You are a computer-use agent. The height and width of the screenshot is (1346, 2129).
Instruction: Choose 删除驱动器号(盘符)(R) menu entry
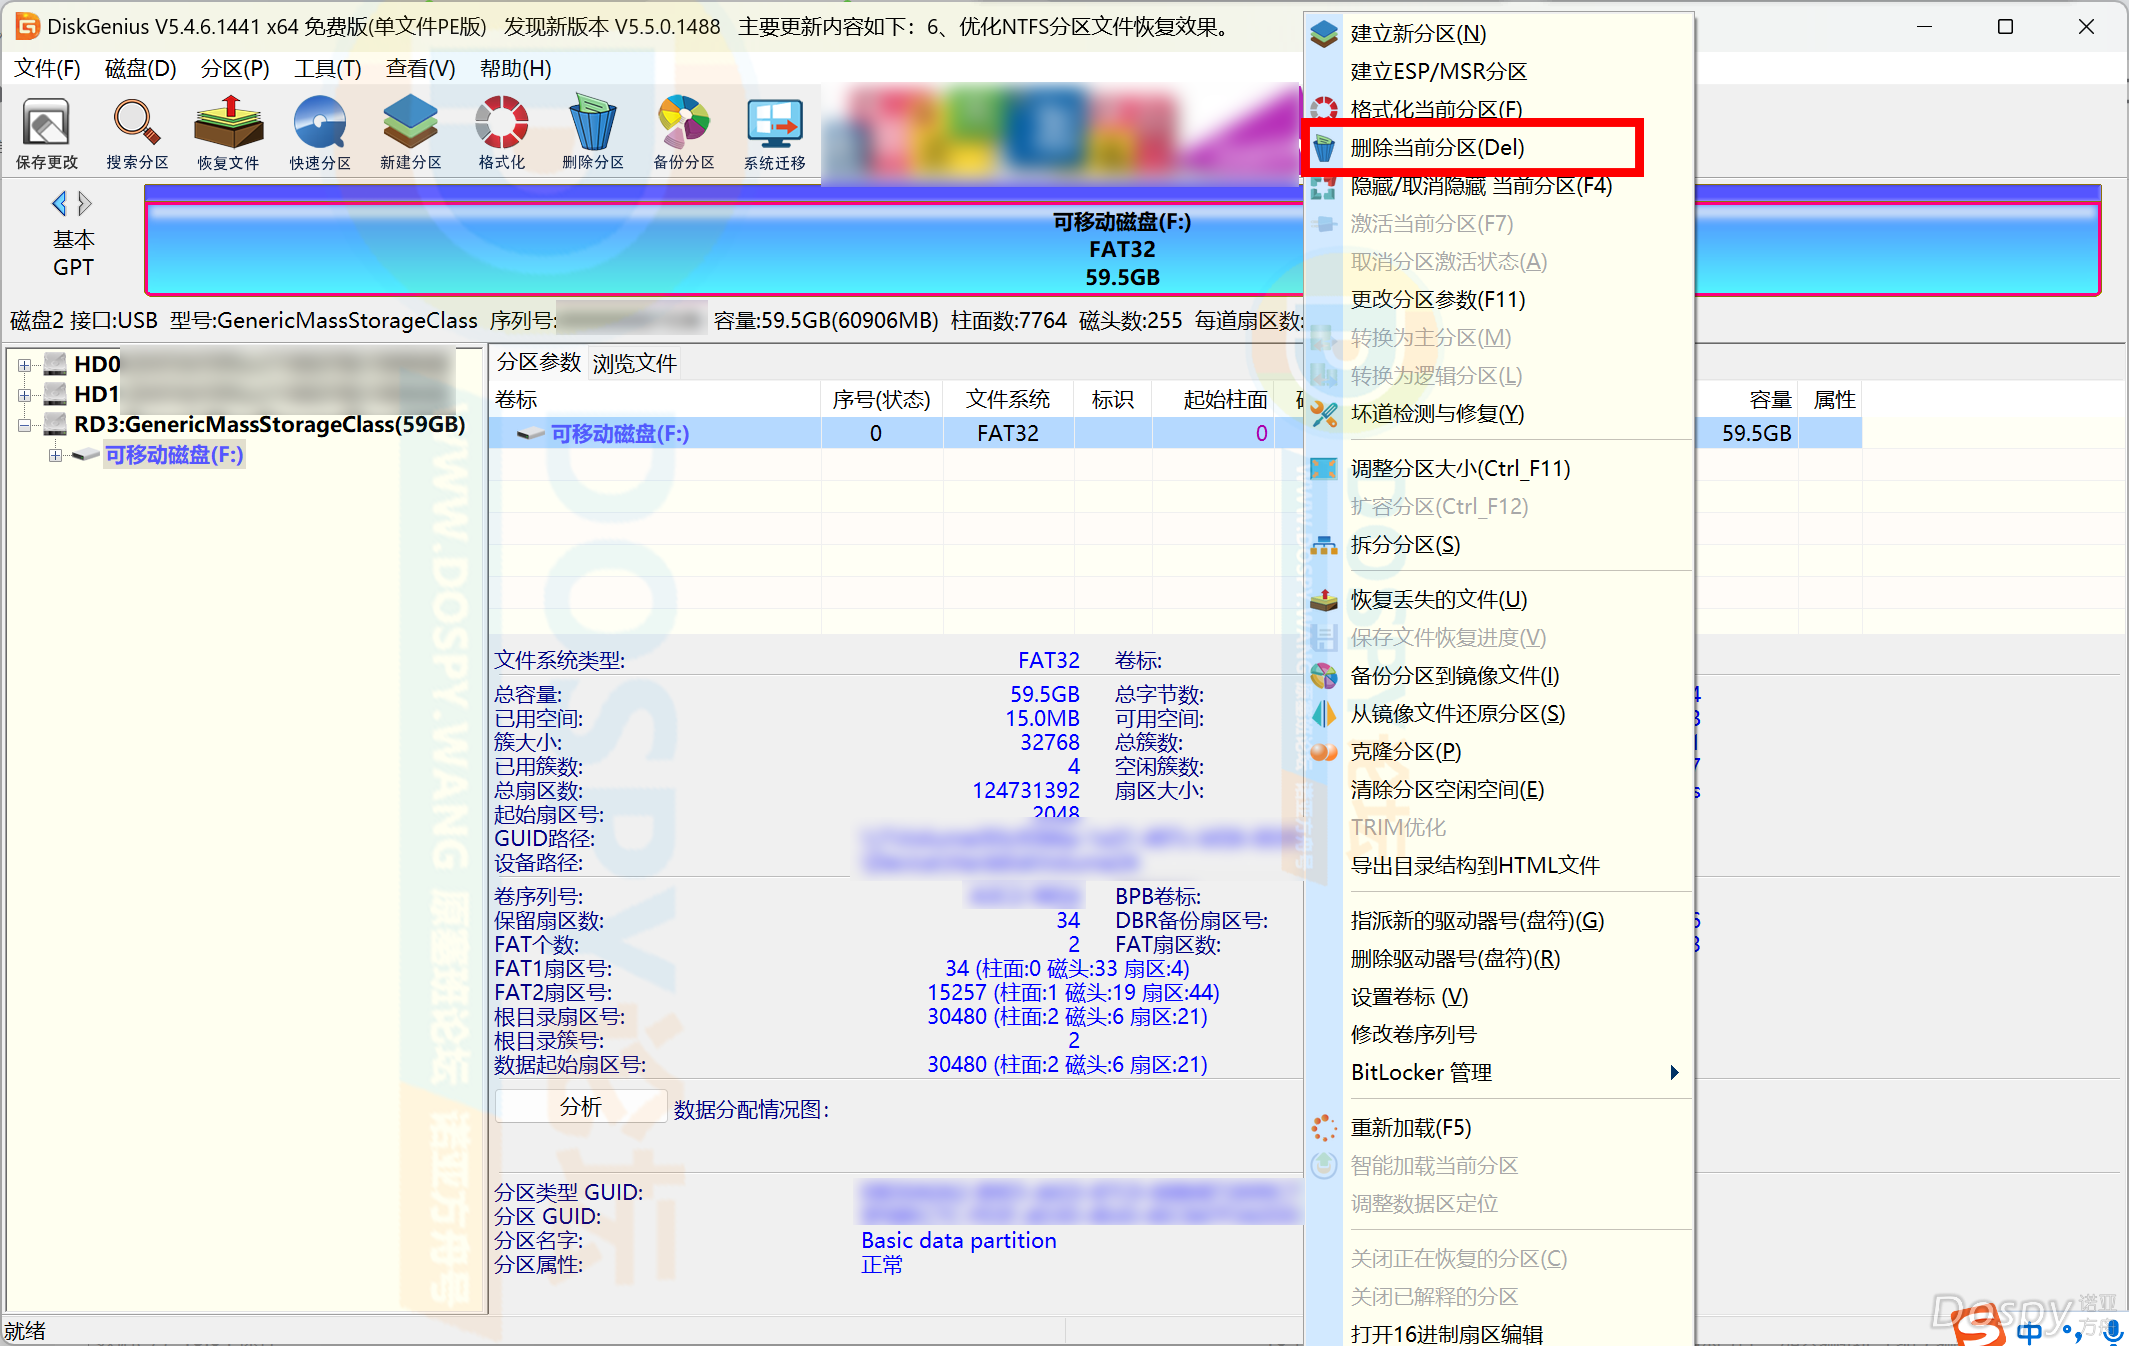pyautogui.click(x=1500, y=959)
